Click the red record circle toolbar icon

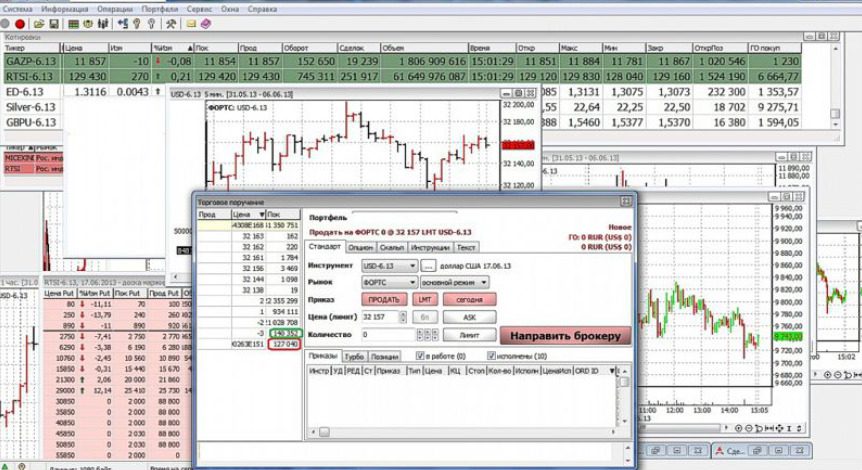20,24
